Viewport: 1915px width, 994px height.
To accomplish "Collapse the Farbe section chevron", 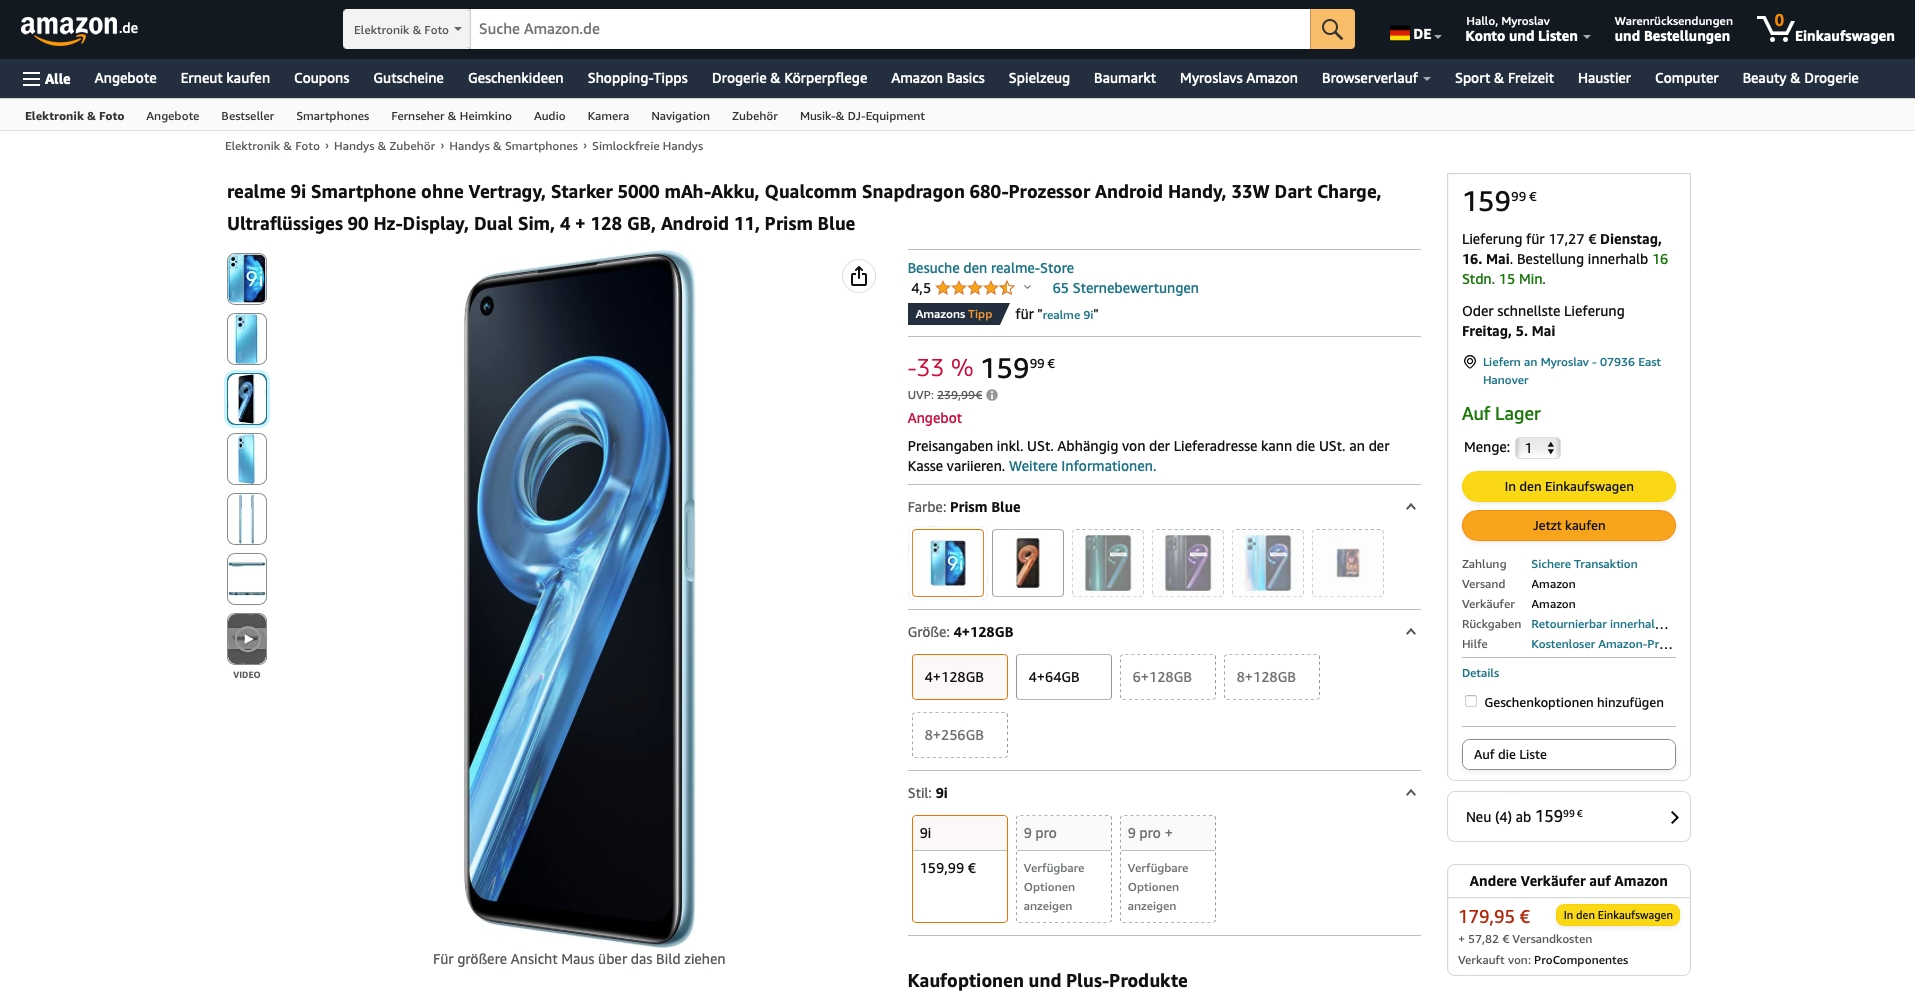I will pyautogui.click(x=1411, y=507).
